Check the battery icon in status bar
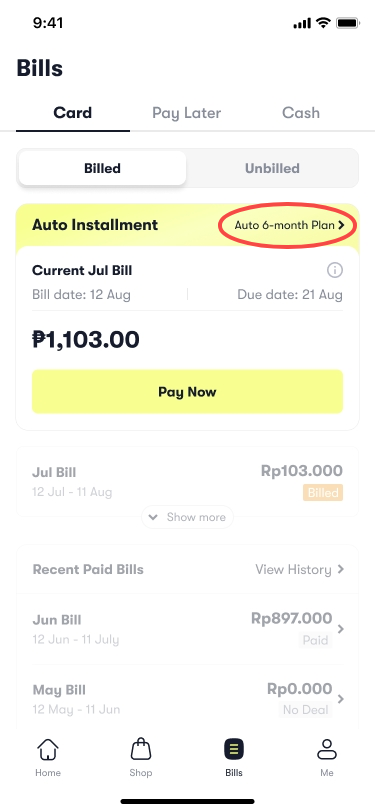Screen dimensions: 375x812 [x=348, y=23]
